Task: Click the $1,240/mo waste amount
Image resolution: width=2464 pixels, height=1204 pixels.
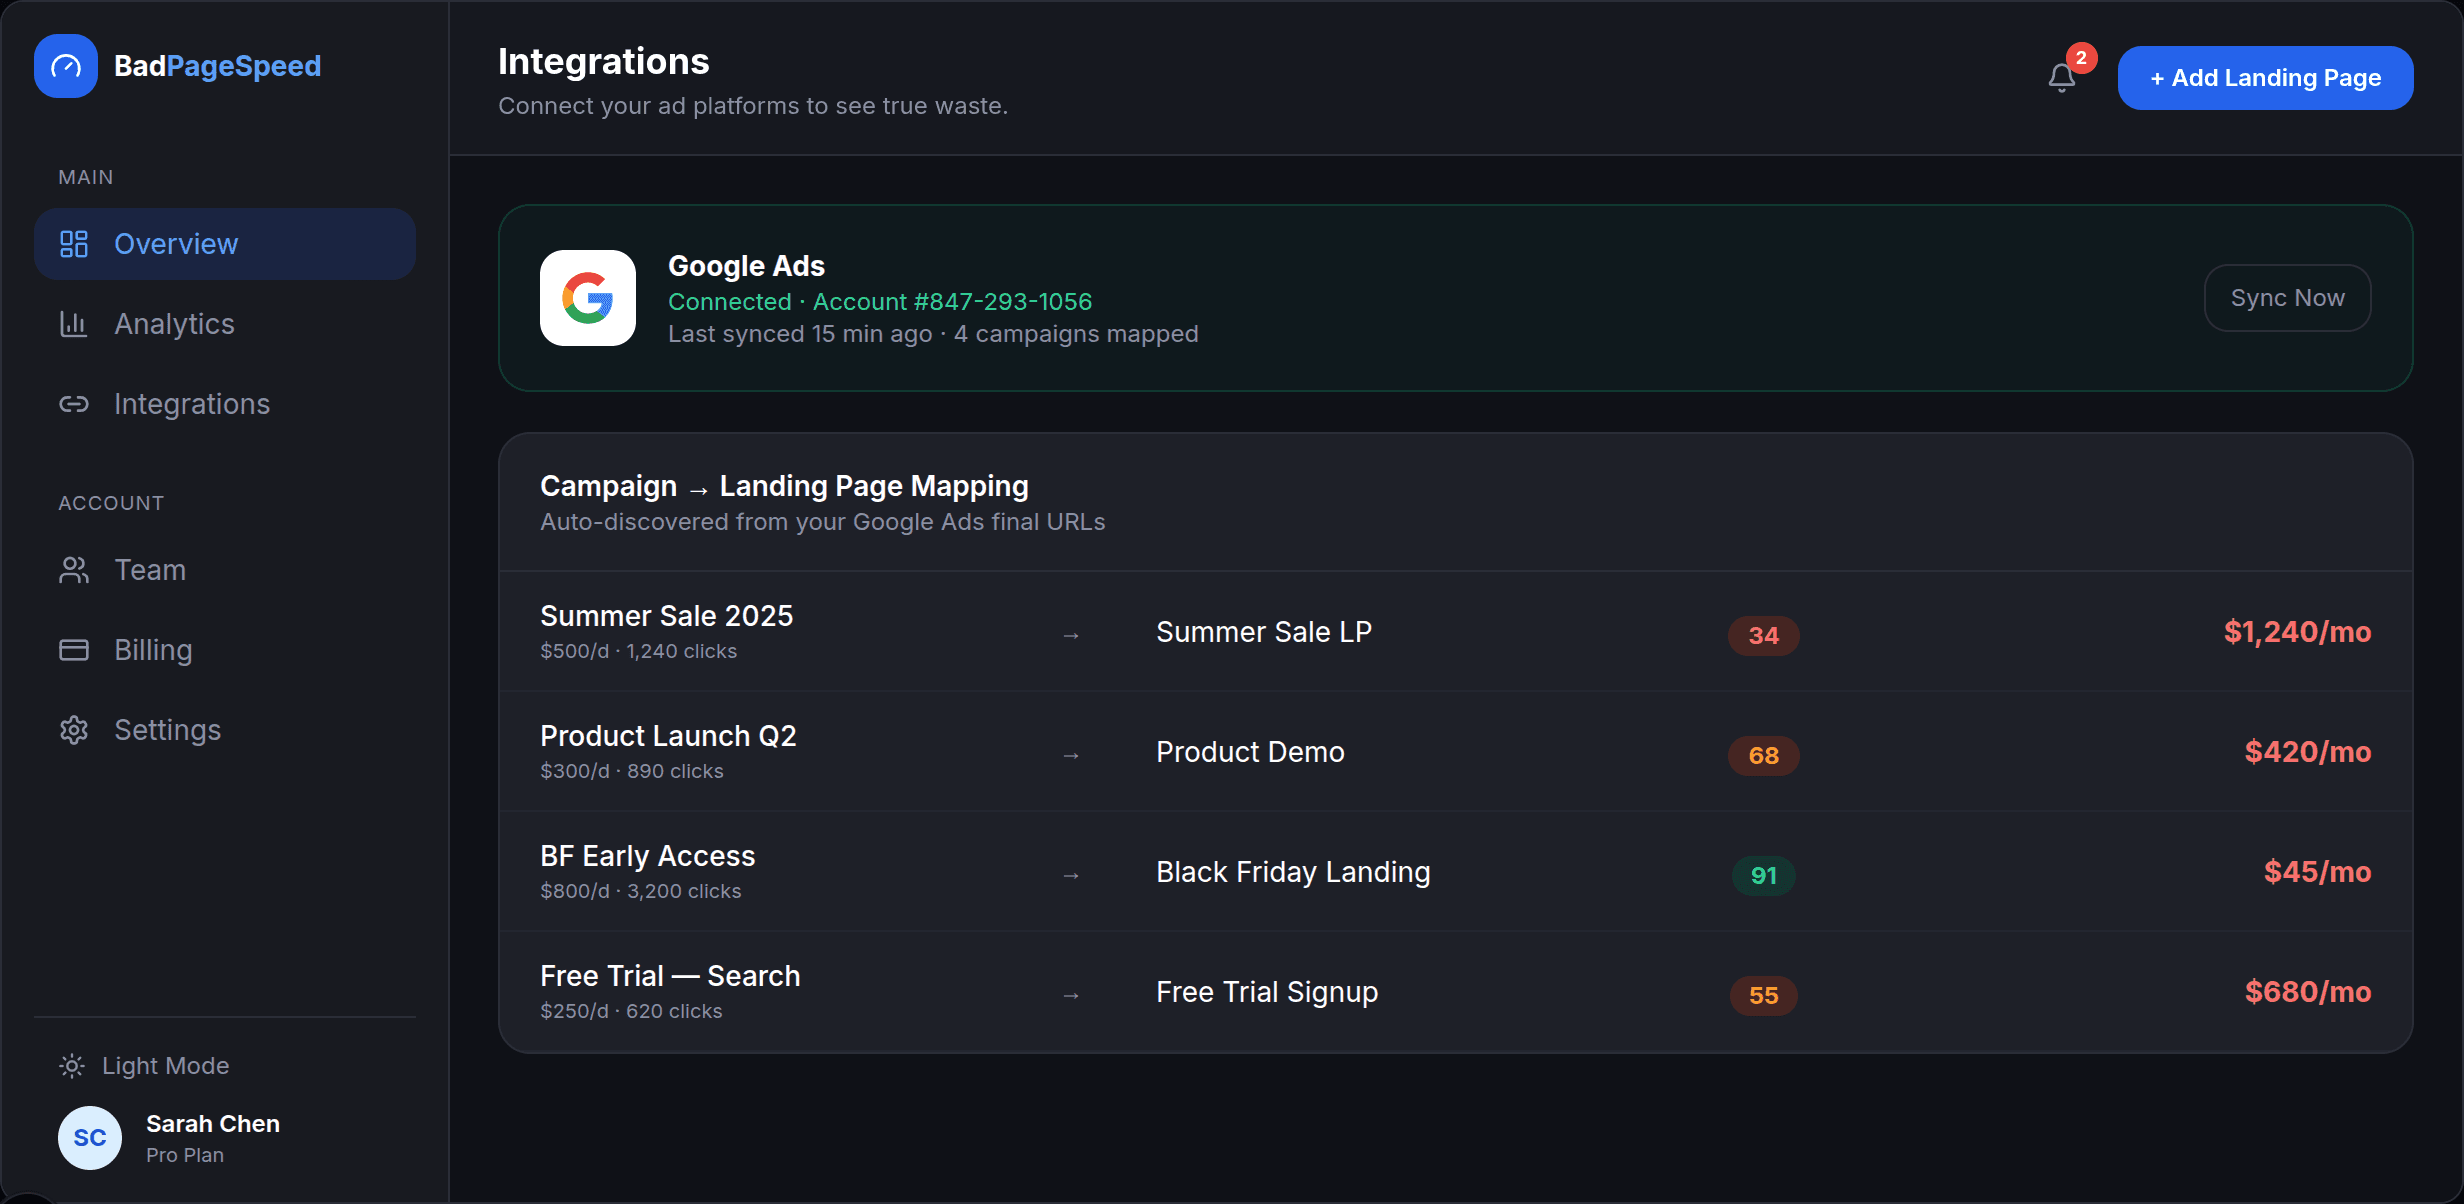Action: [2297, 632]
